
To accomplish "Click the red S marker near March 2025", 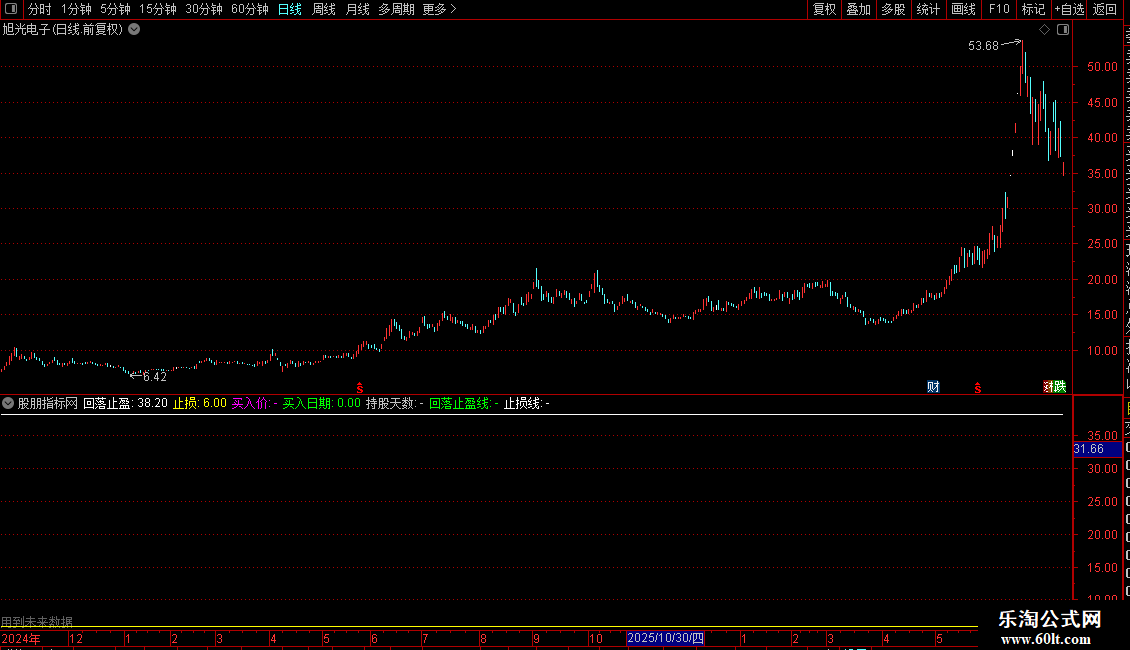I will coord(978,388).
